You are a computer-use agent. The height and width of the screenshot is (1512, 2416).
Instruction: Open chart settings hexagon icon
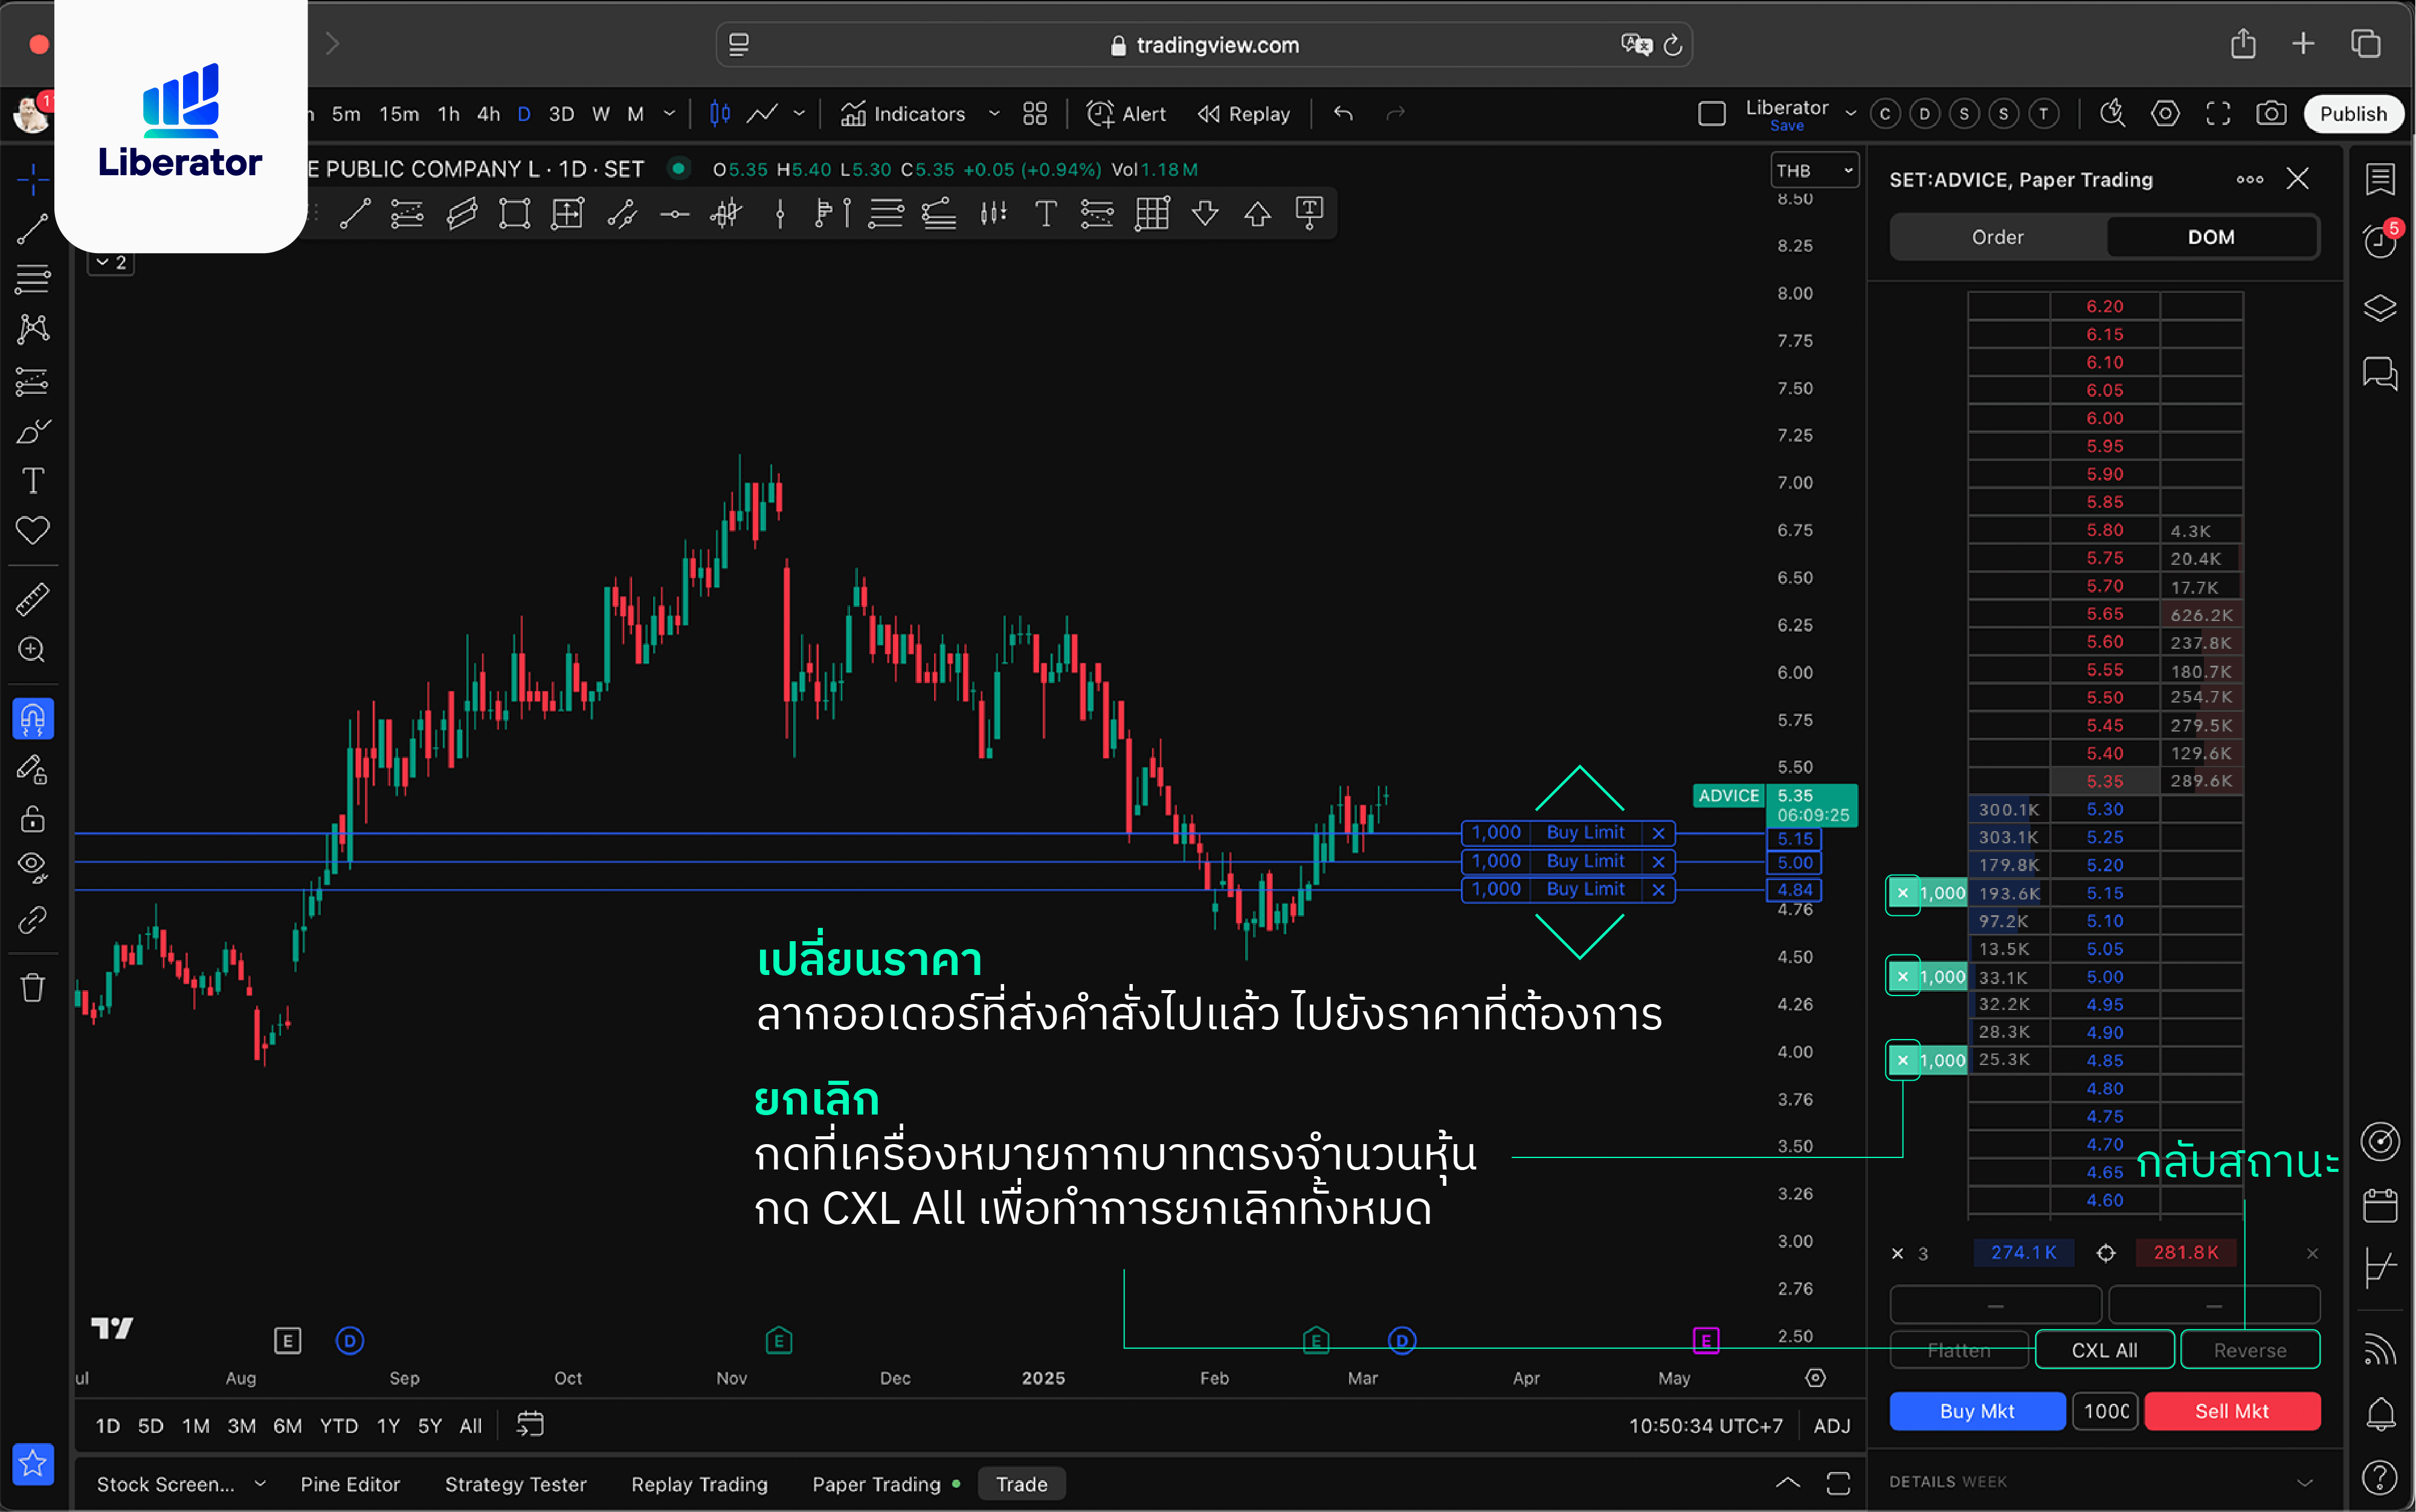tap(2165, 114)
